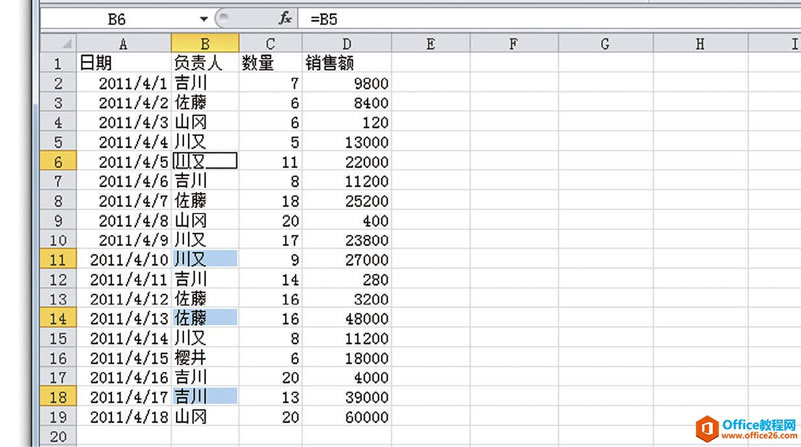The image size is (801, 447).
Task: Select row 18 header
Action: [58, 397]
